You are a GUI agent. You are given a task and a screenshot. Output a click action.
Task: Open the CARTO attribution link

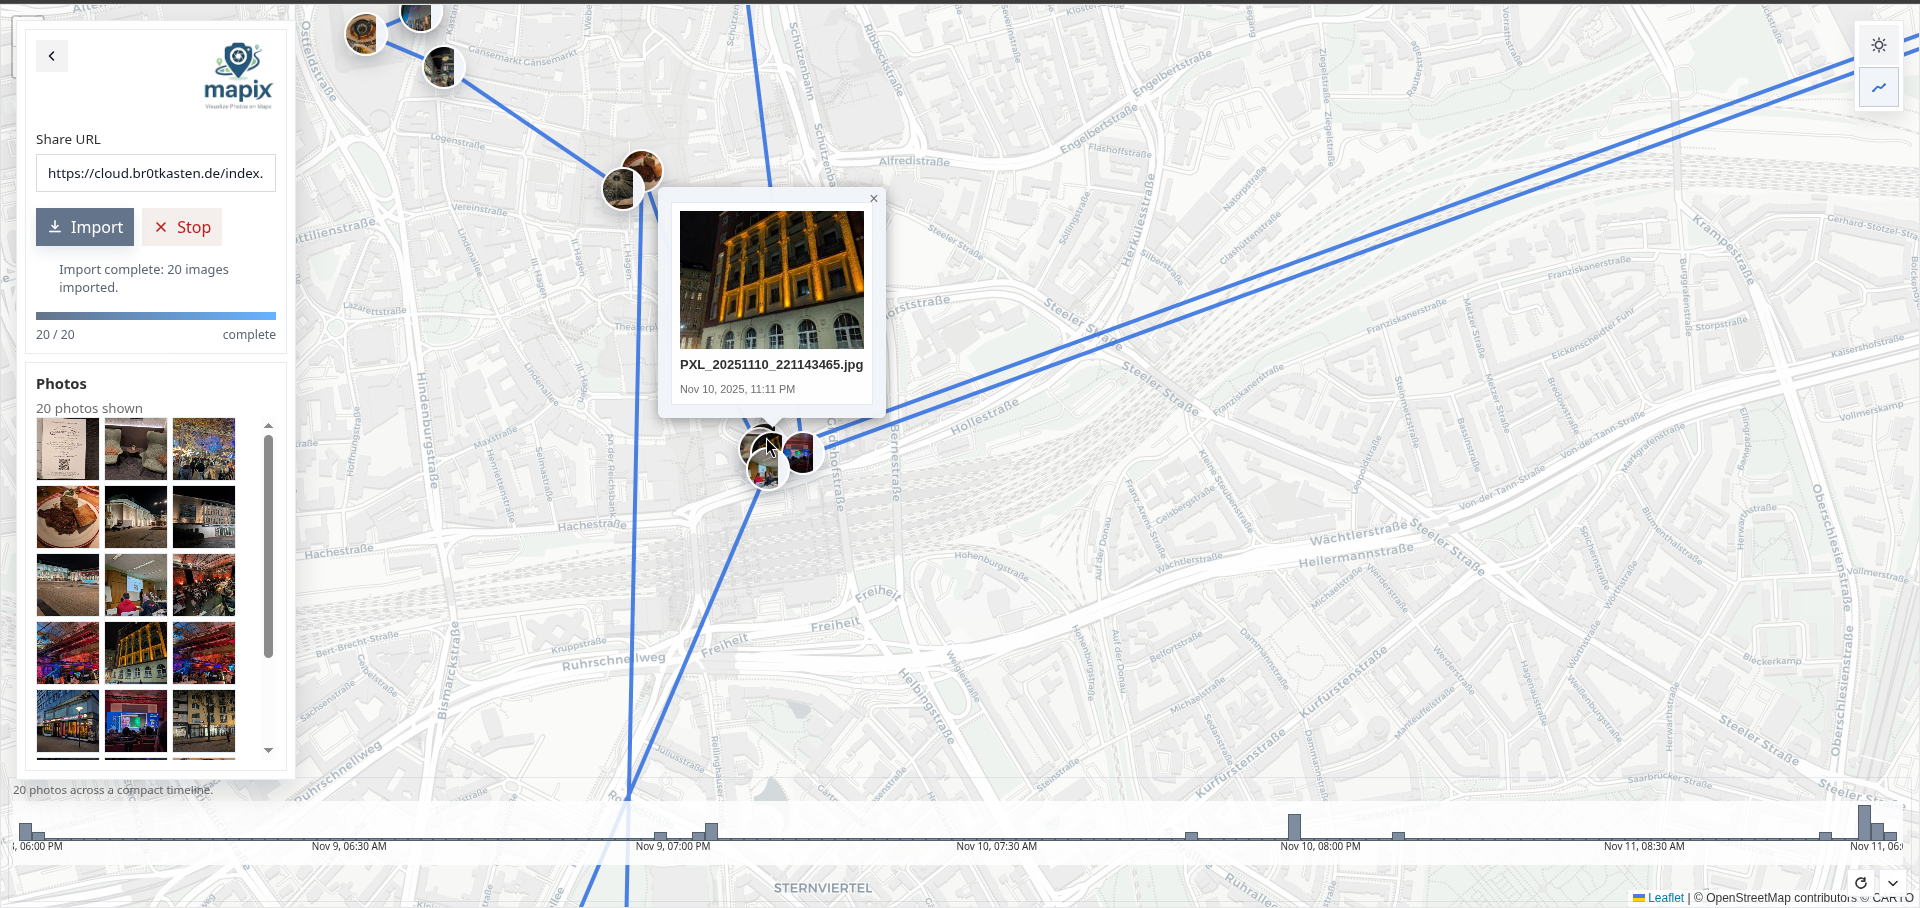[1893, 898]
